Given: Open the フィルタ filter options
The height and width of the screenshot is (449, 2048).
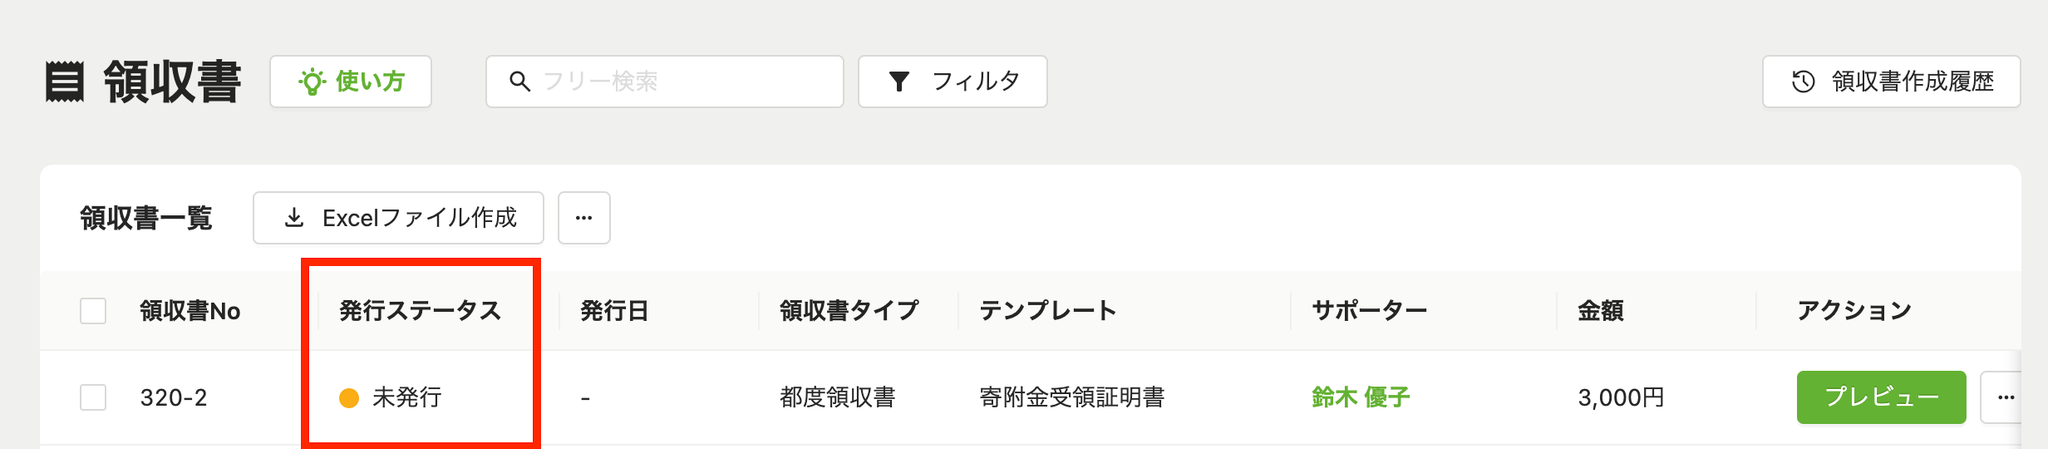Looking at the screenshot, I should pos(953,82).
